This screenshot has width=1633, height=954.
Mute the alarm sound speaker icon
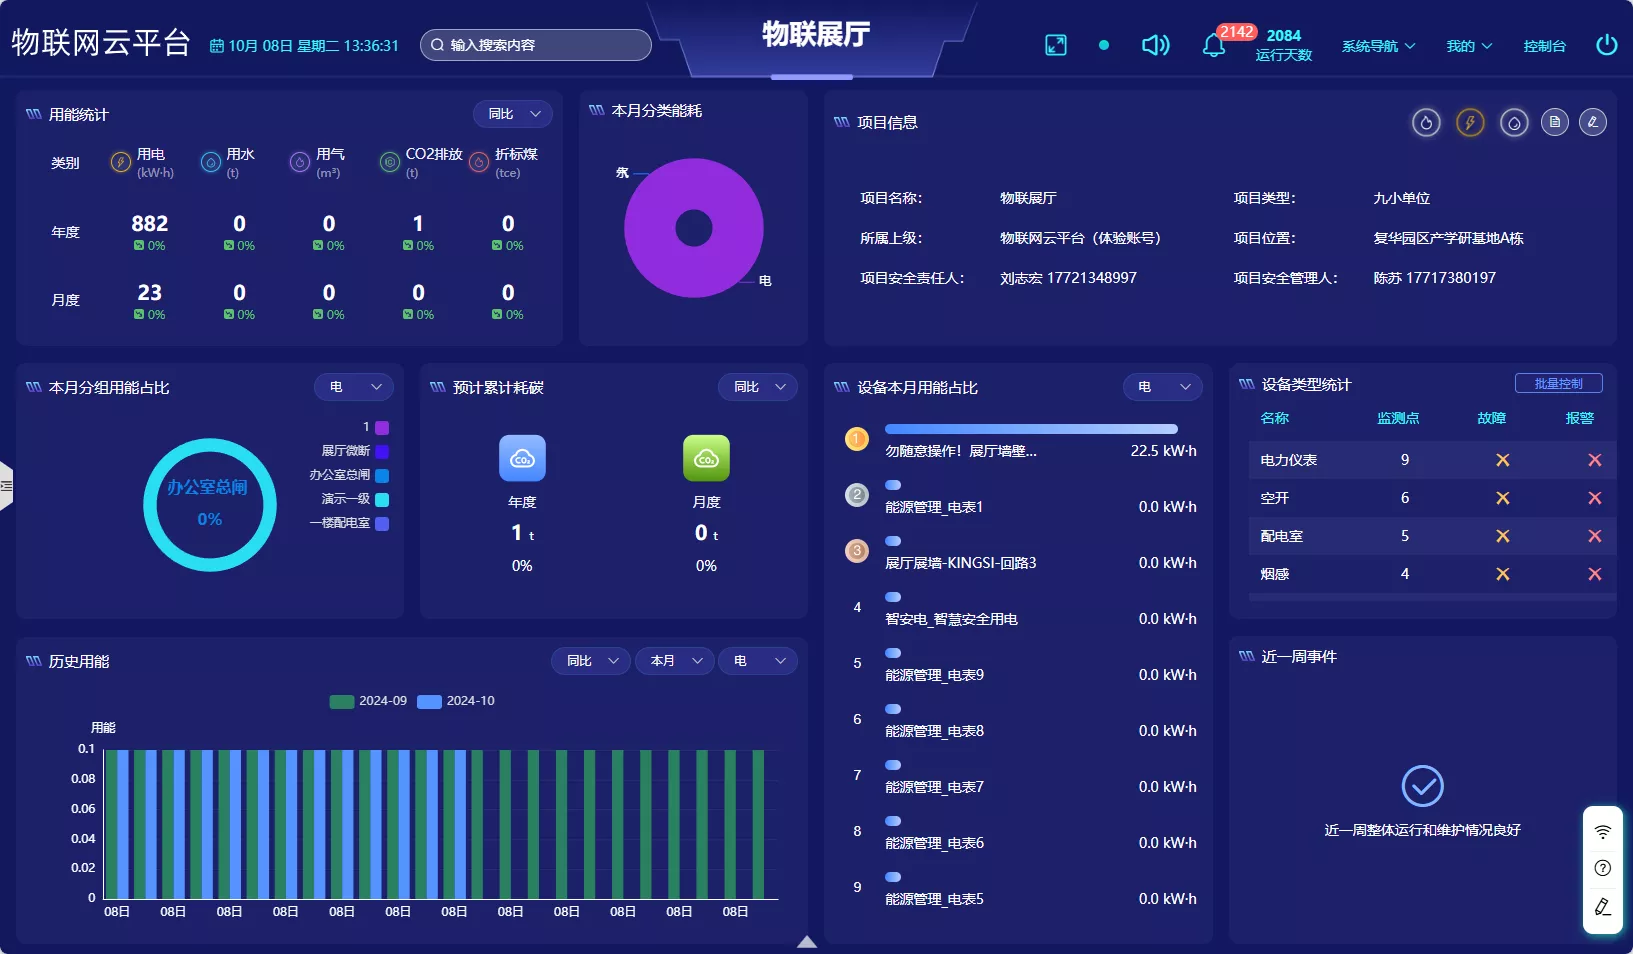tap(1155, 45)
